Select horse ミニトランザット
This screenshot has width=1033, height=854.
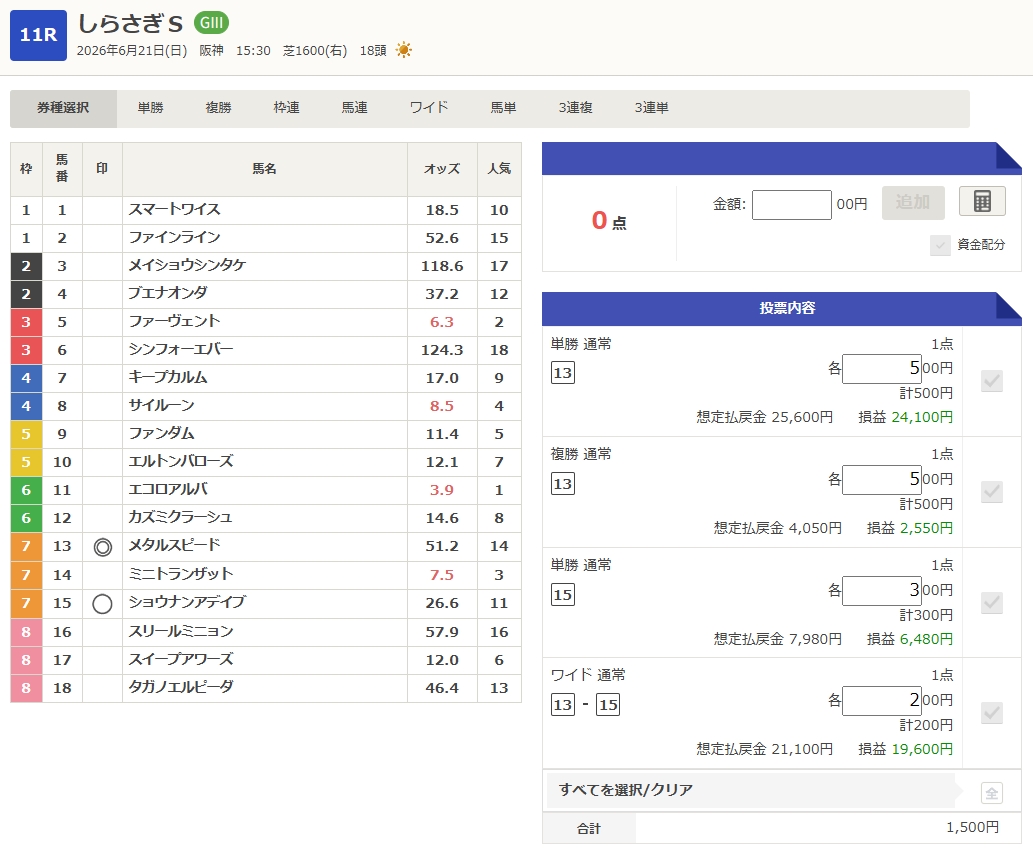pos(181,575)
